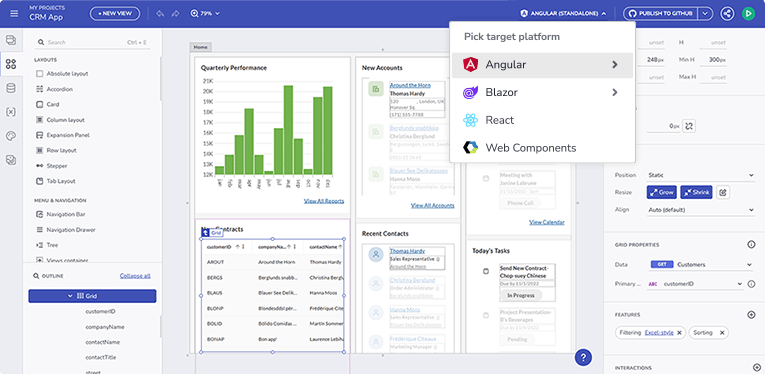768x376 pixels.
Task: Add an interaction with the plus icon
Action: [757, 368]
